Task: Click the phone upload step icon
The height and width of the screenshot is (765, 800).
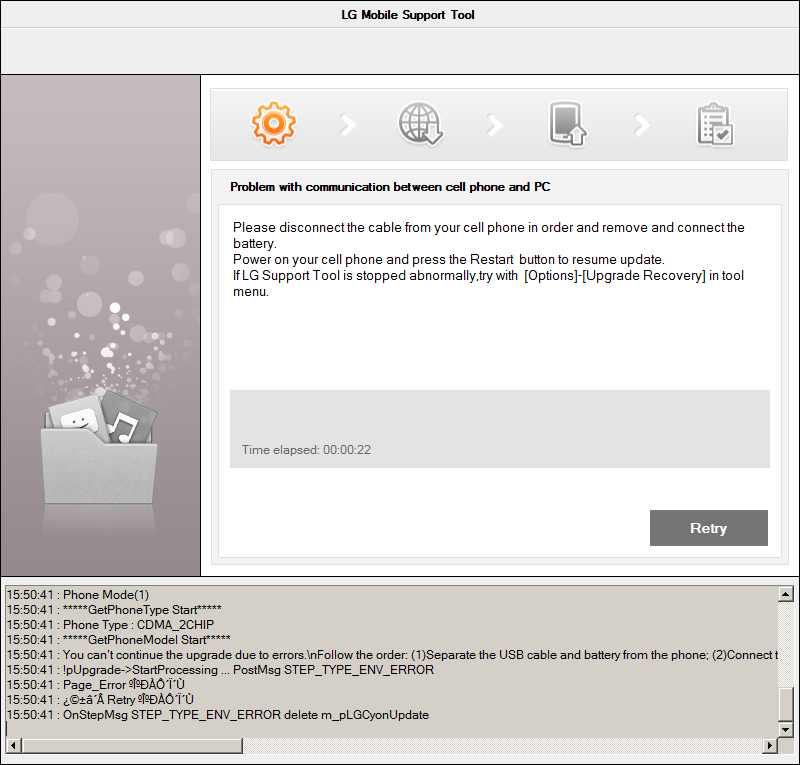Action: [567, 125]
